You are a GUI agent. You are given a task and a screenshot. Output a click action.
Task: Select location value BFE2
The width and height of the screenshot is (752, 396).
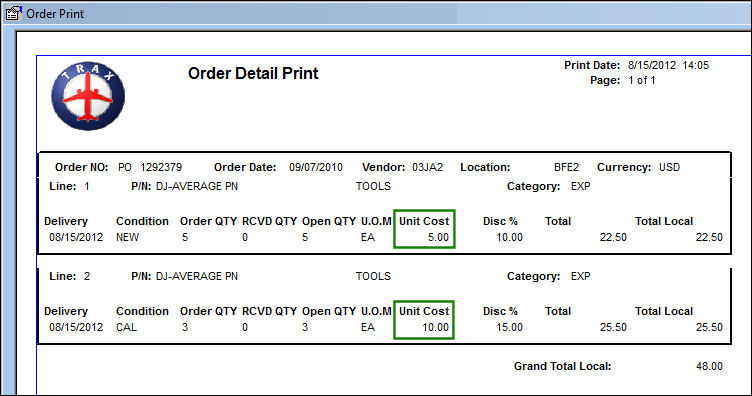point(566,167)
